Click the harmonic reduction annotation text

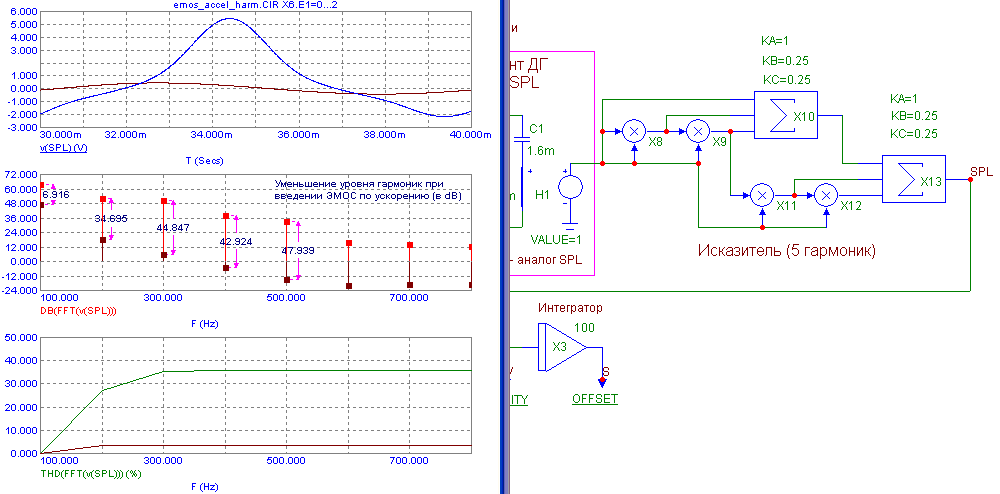[x=368, y=189]
